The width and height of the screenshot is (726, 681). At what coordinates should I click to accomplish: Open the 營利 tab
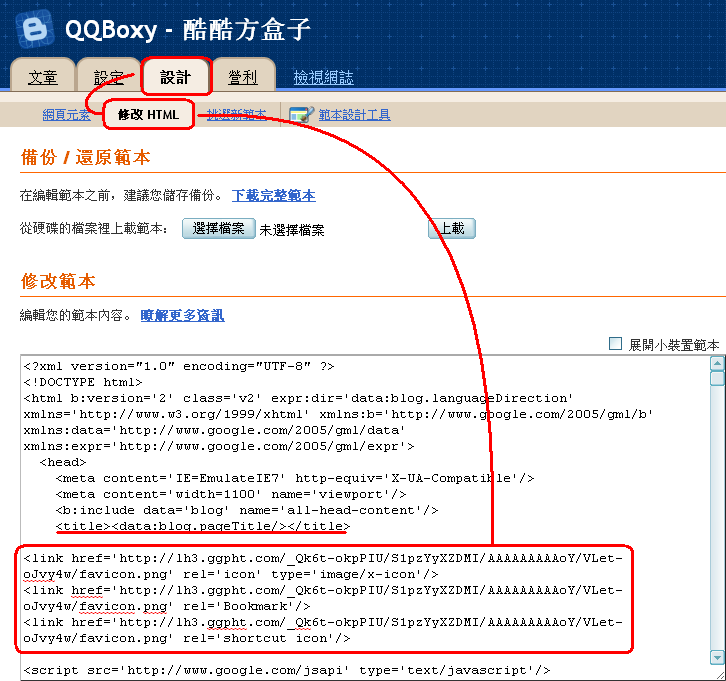click(243, 77)
